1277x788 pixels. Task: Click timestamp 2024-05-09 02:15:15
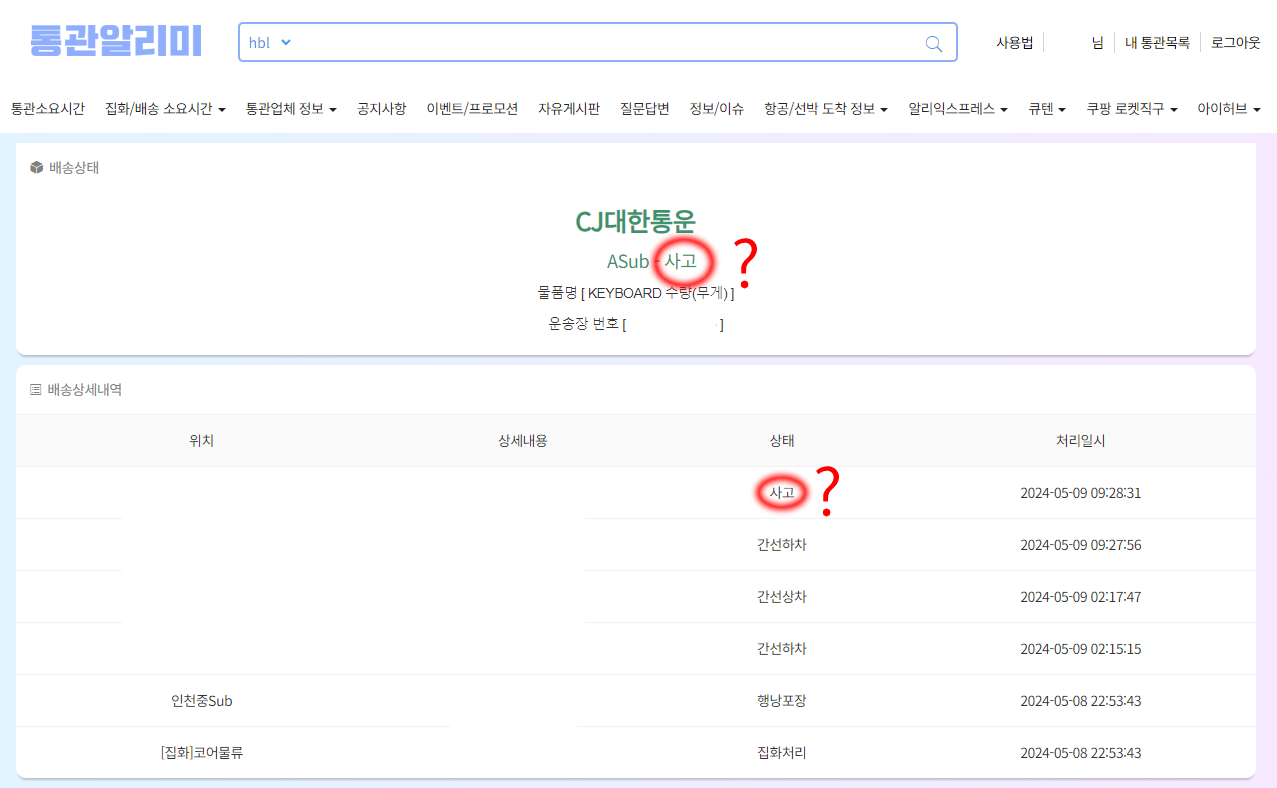pyautogui.click(x=1080, y=649)
